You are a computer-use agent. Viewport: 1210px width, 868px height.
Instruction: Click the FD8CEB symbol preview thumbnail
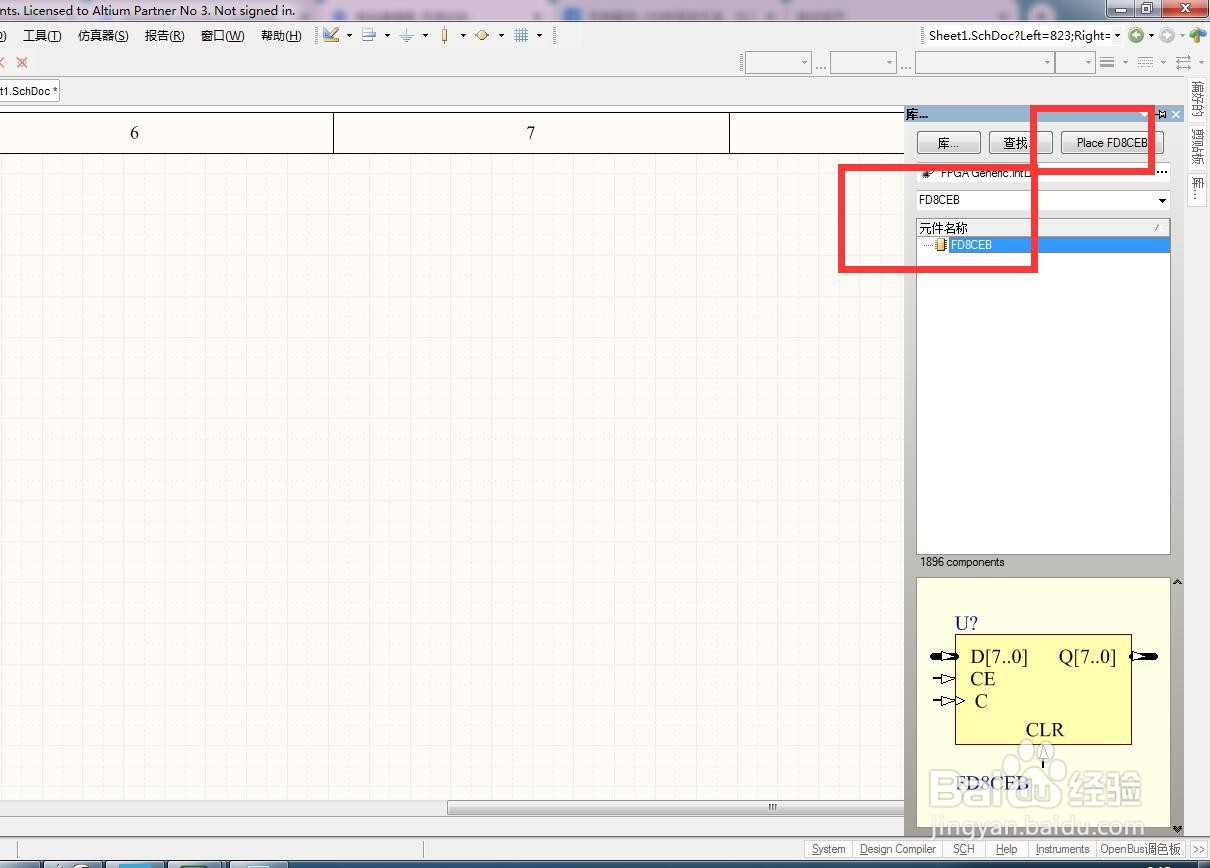[x=1043, y=702]
